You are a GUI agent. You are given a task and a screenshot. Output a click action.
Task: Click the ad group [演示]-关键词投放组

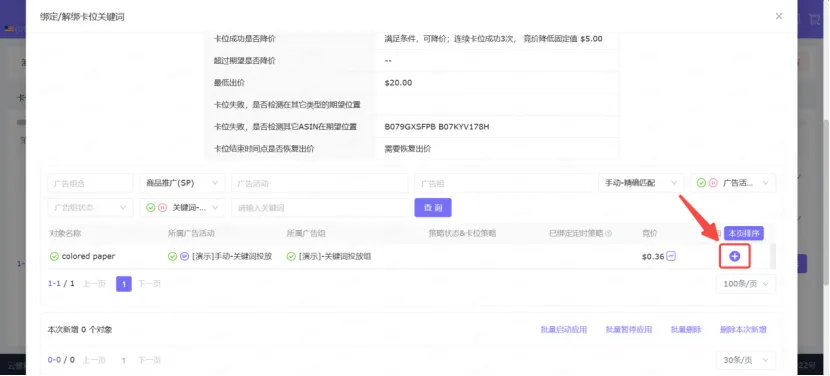[335, 256]
